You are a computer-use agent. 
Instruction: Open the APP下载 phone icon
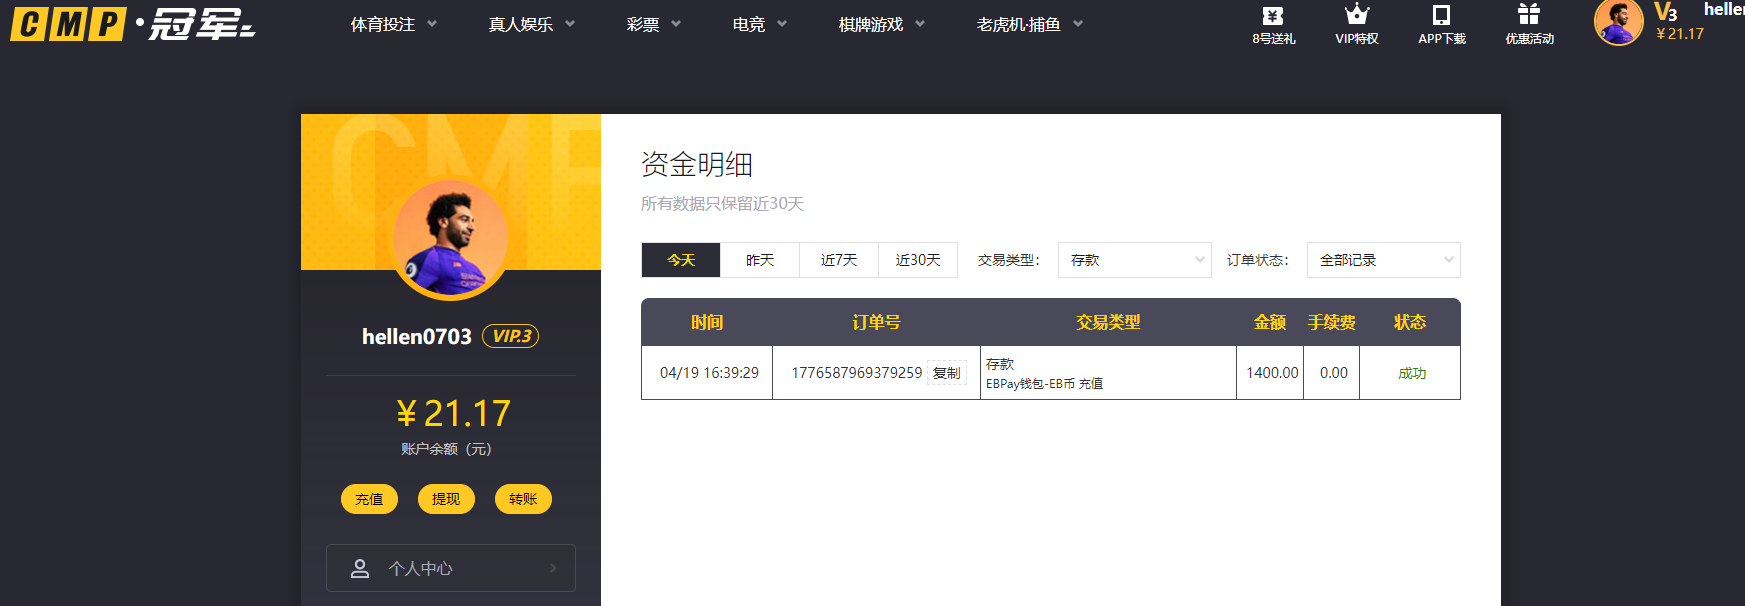(x=1441, y=15)
